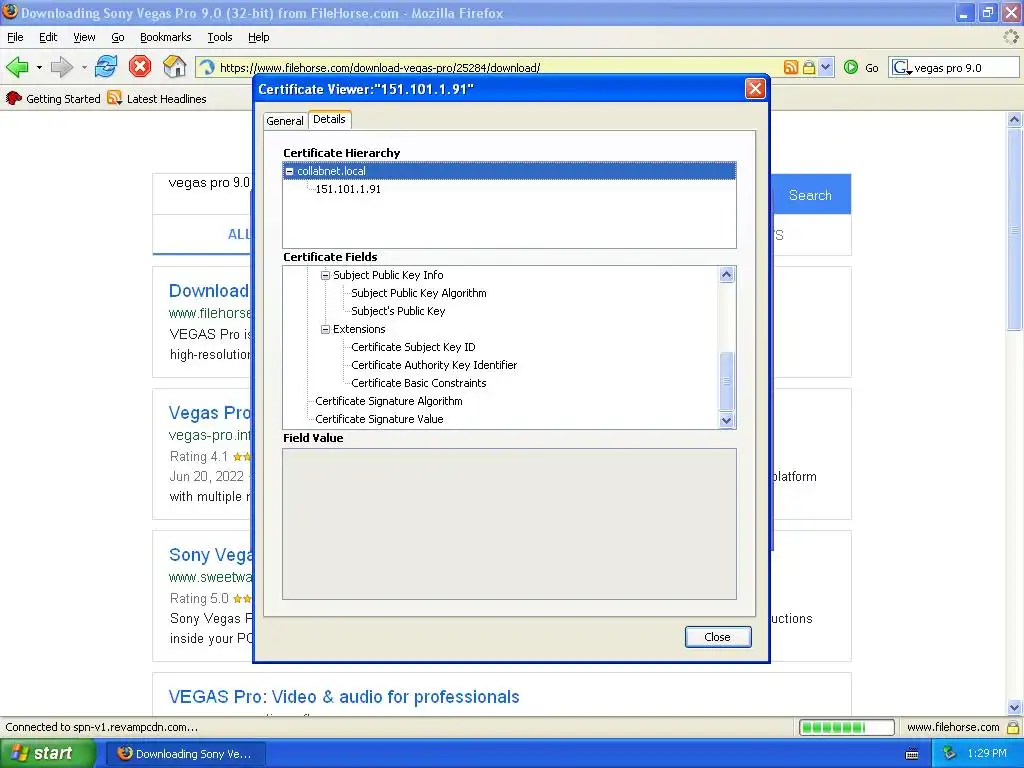Open the Latest Headlines feed bookmark
1024x768 pixels.
(x=157, y=99)
